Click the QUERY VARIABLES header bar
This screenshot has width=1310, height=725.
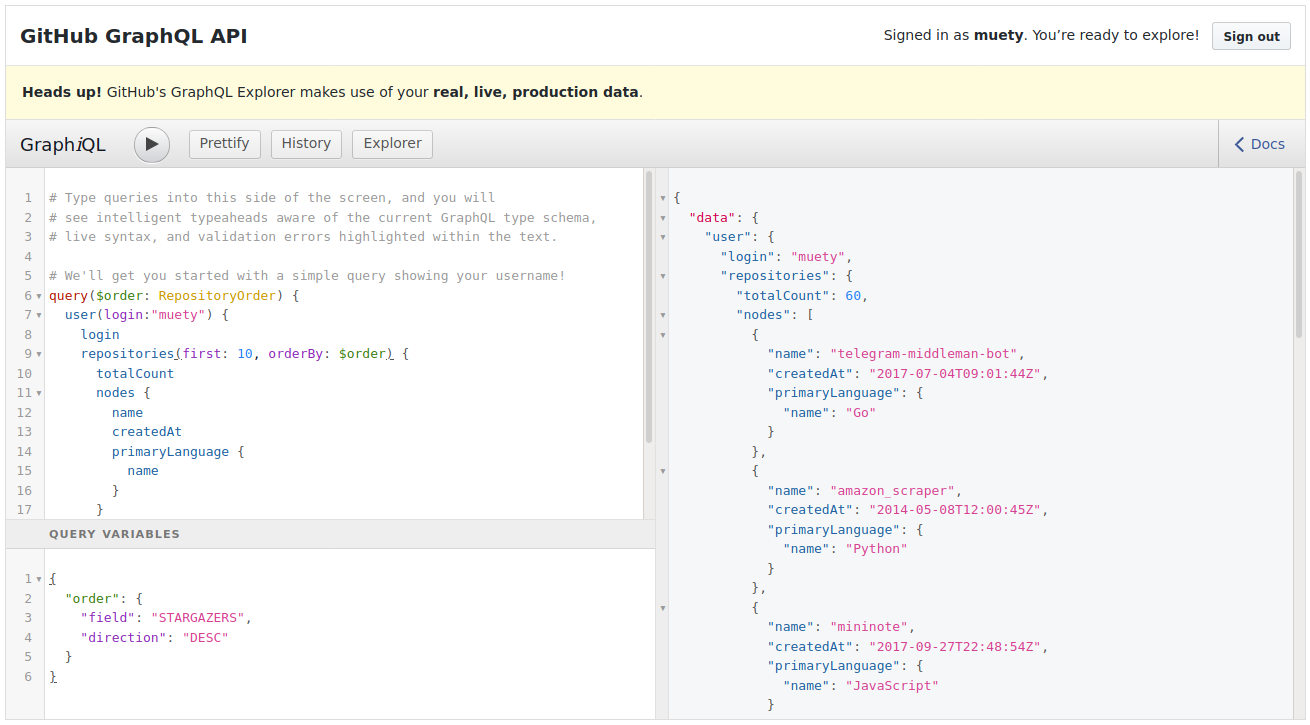[330, 534]
